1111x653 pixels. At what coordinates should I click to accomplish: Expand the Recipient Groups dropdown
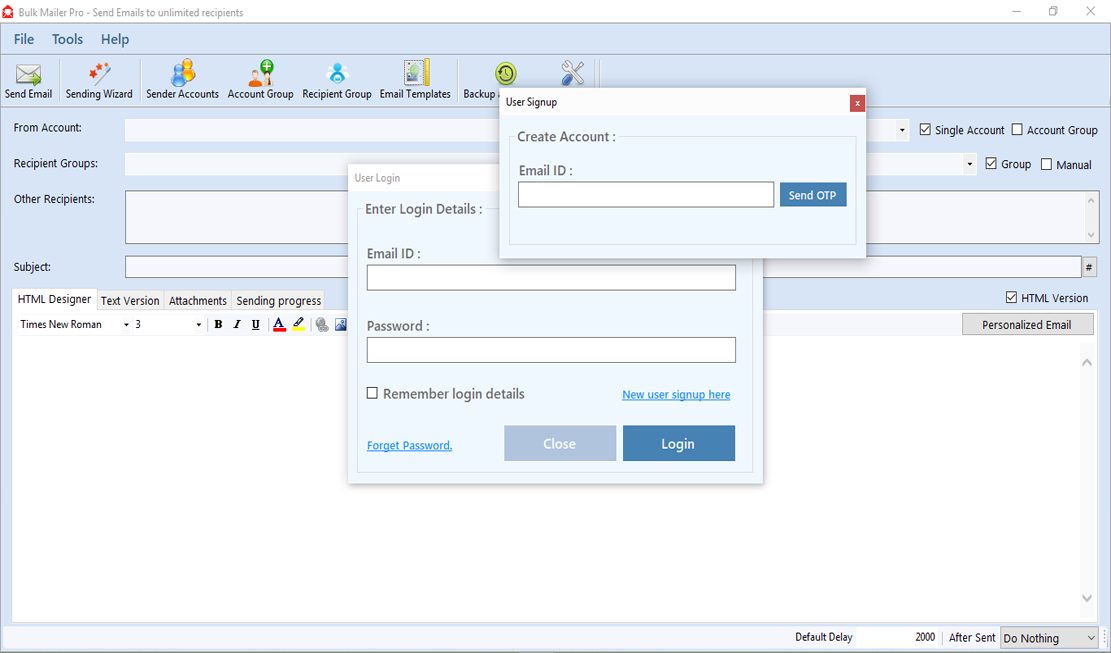coord(969,164)
